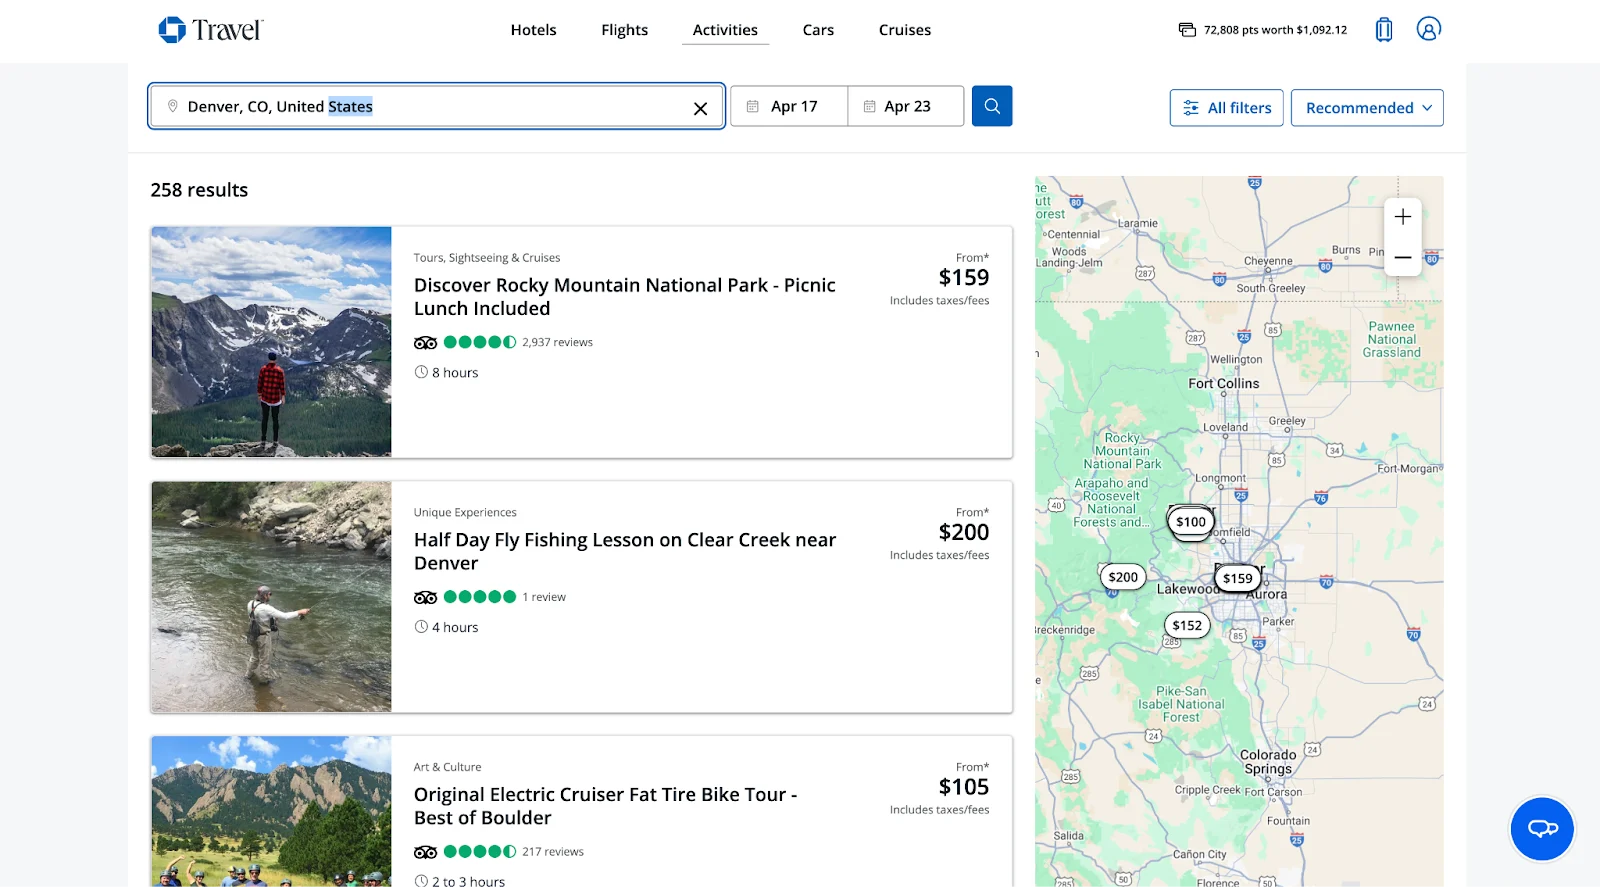Image resolution: width=1600 pixels, height=887 pixels.
Task: Open the Cruises tab
Action: click(904, 30)
